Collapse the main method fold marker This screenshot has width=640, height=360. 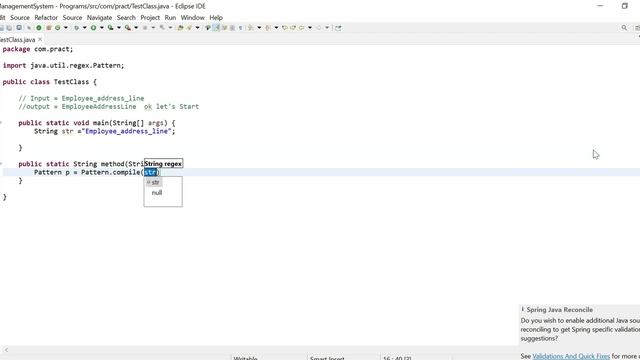(1, 123)
